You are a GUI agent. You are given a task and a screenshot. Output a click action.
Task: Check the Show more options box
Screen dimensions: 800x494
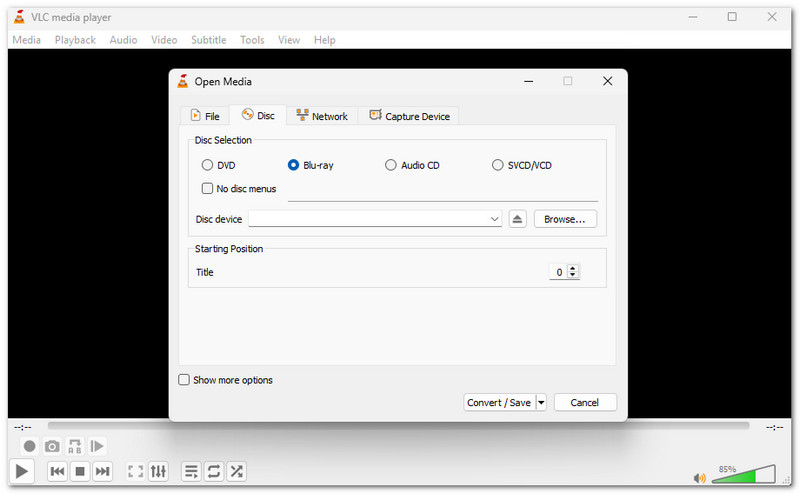[x=184, y=380]
